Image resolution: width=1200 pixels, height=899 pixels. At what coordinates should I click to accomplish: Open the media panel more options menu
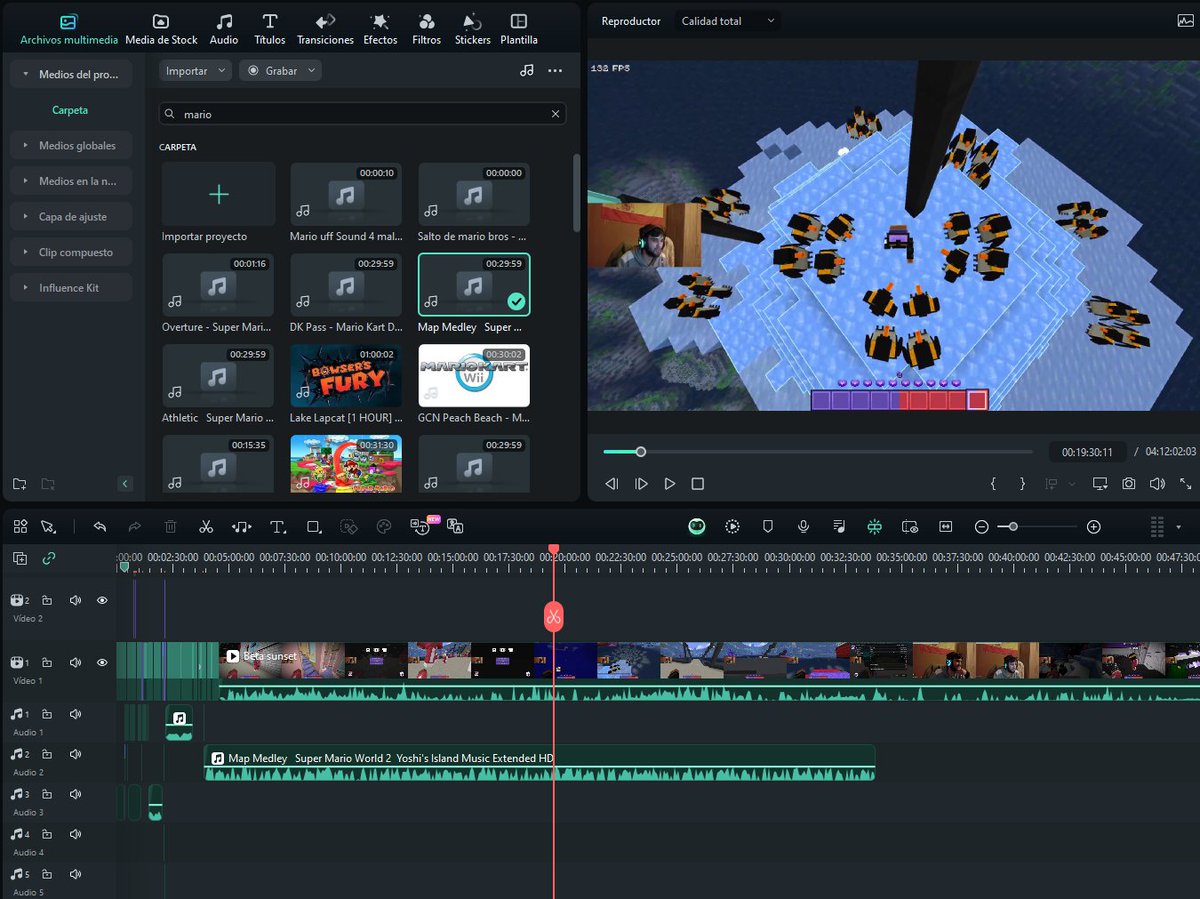[x=555, y=71]
